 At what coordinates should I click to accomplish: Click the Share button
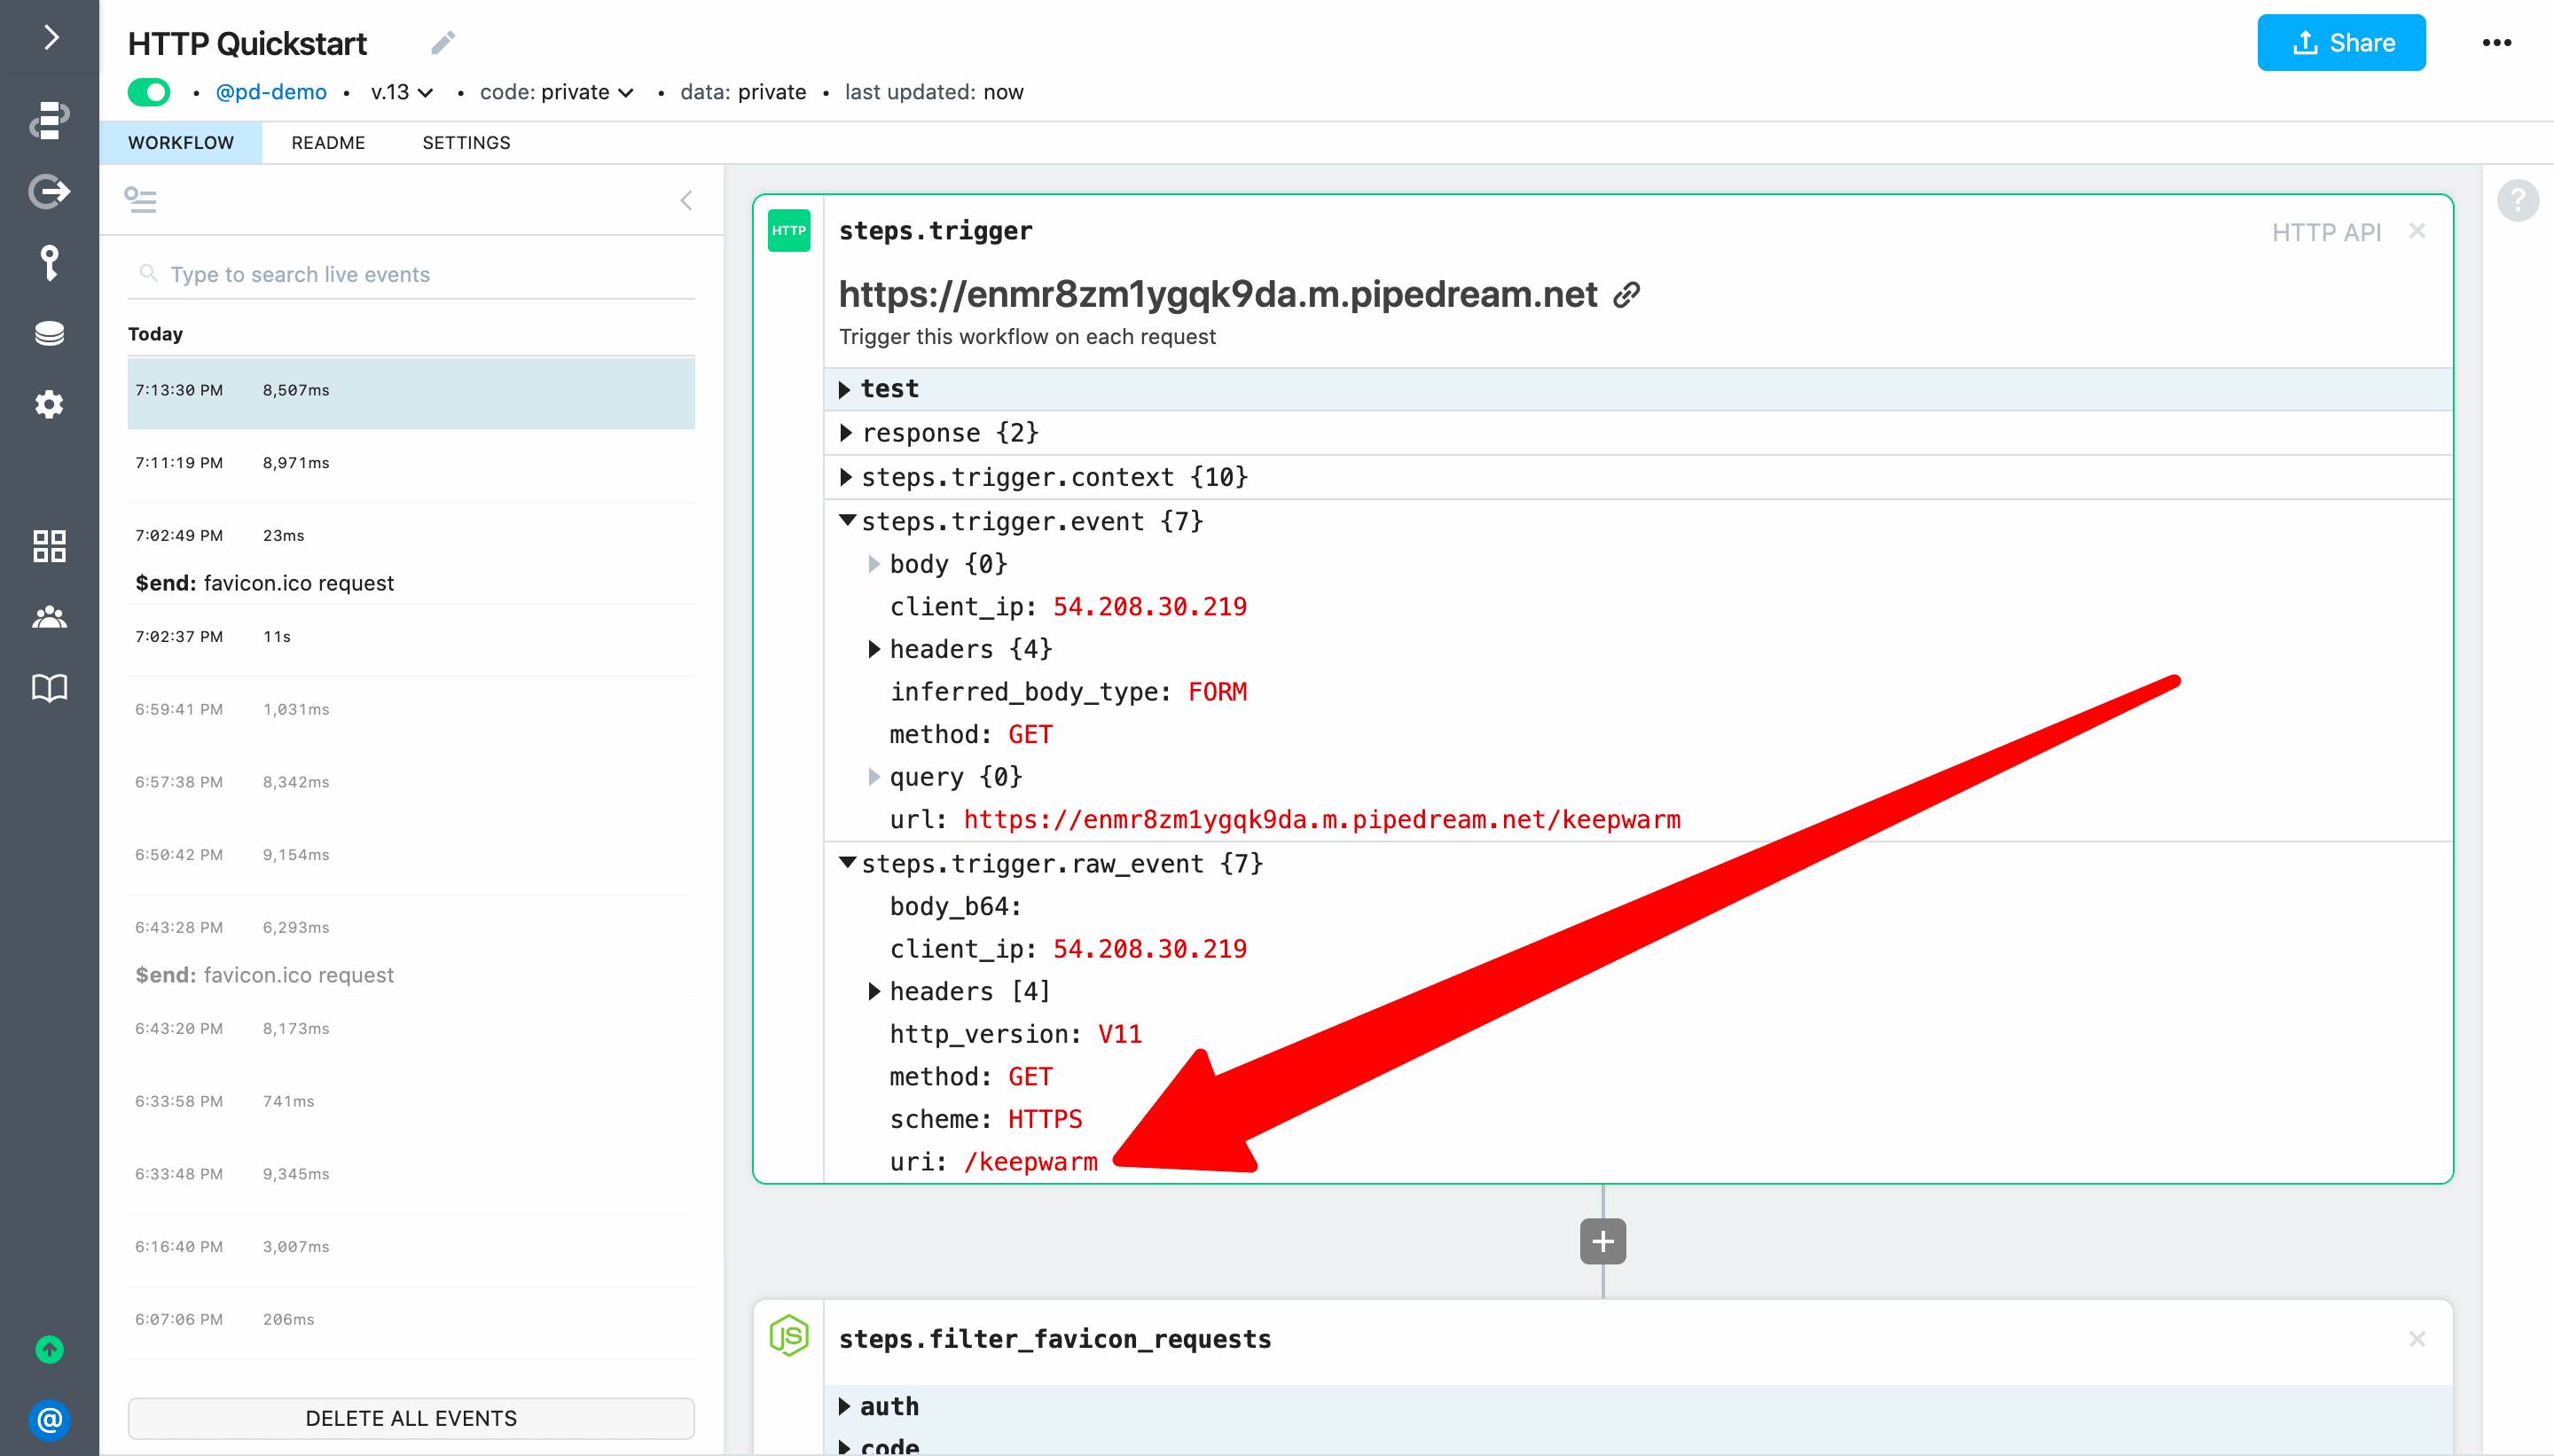[2340, 43]
